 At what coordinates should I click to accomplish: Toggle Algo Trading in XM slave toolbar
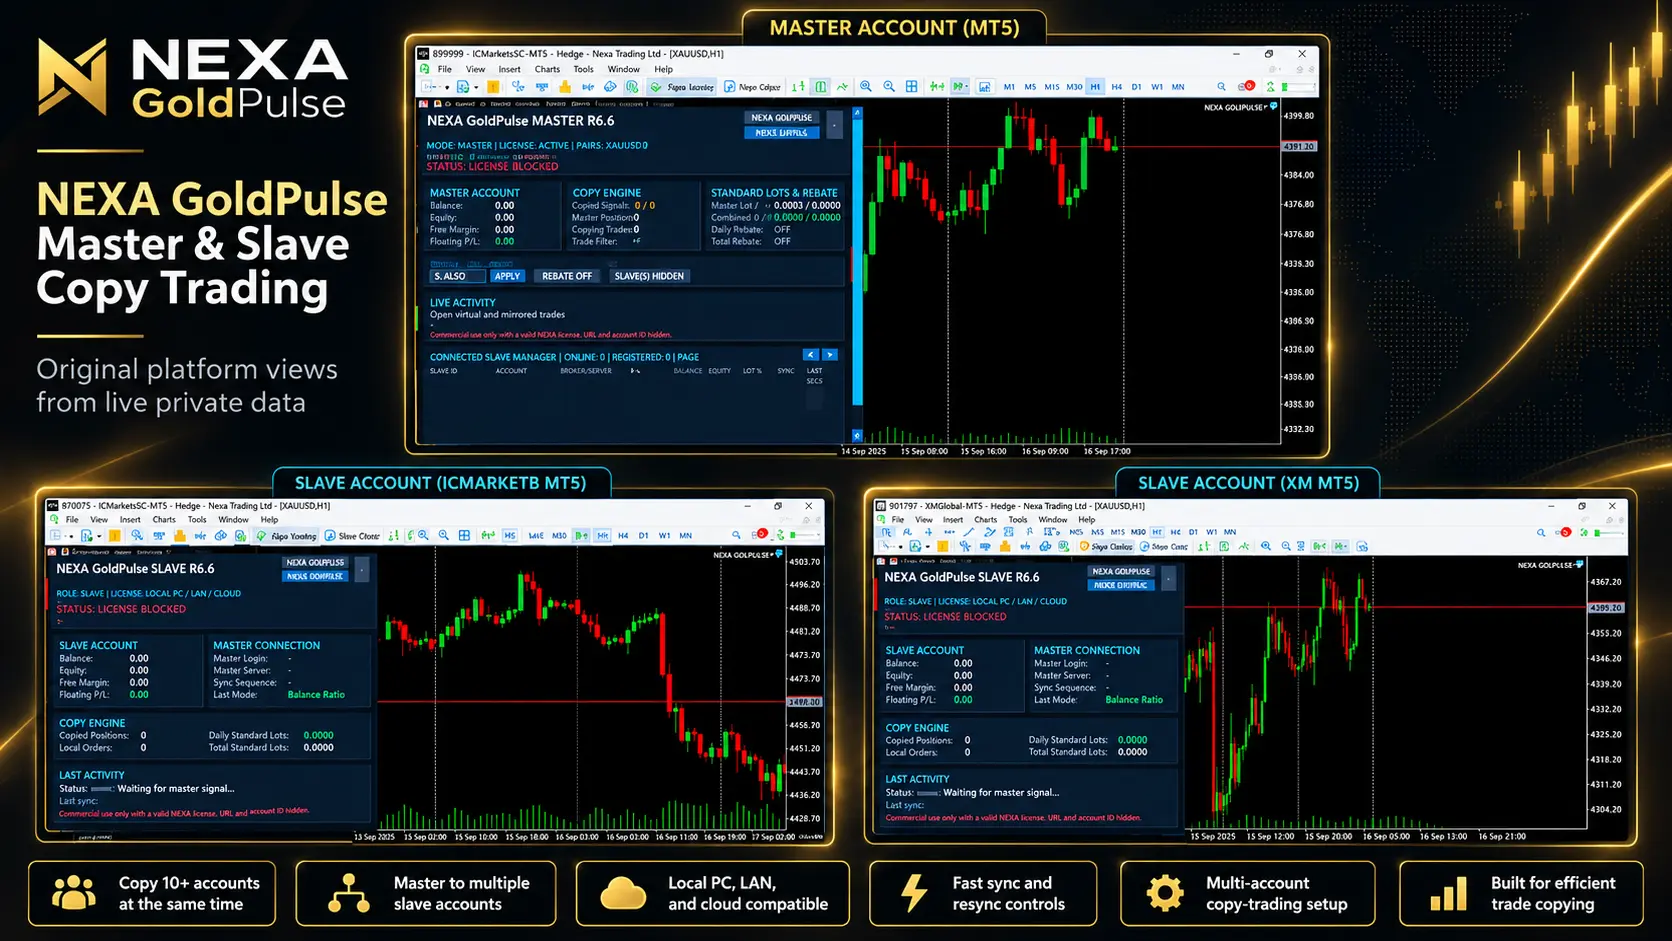pos(1106,546)
